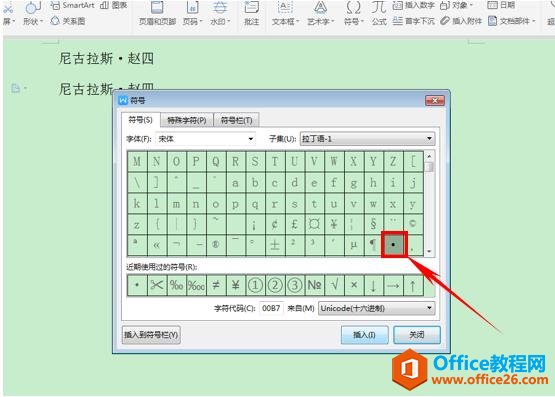This screenshot has width=555, height=397.
Task: Select the letter k in symbol grid
Action: tap(137, 203)
